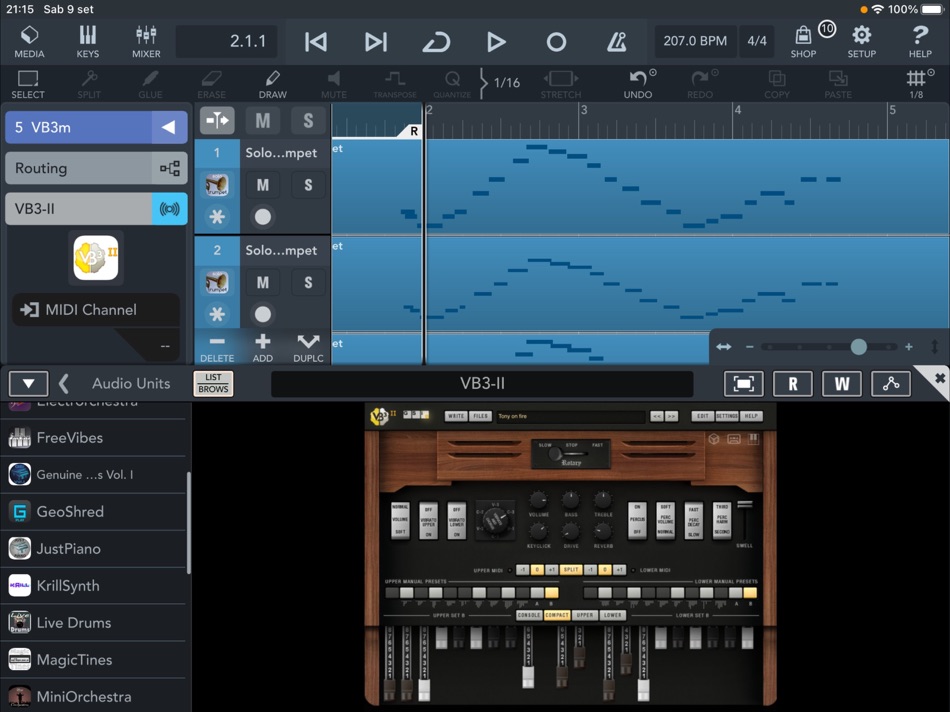Set Rotary speed to FAST on VB3-II
Screen dimensions: 950x712
(598, 447)
